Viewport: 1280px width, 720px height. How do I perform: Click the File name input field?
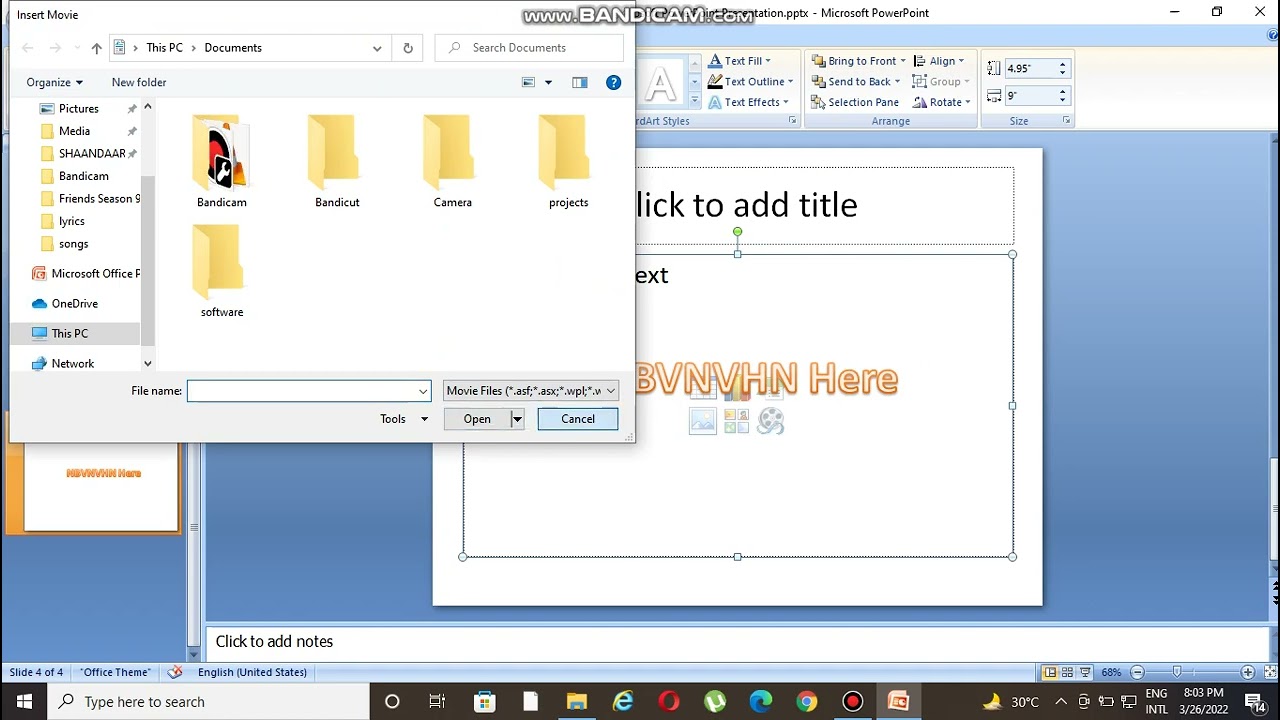click(302, 391)
